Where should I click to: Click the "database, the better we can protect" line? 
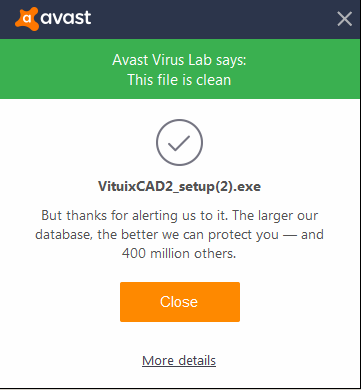[179, 235]
